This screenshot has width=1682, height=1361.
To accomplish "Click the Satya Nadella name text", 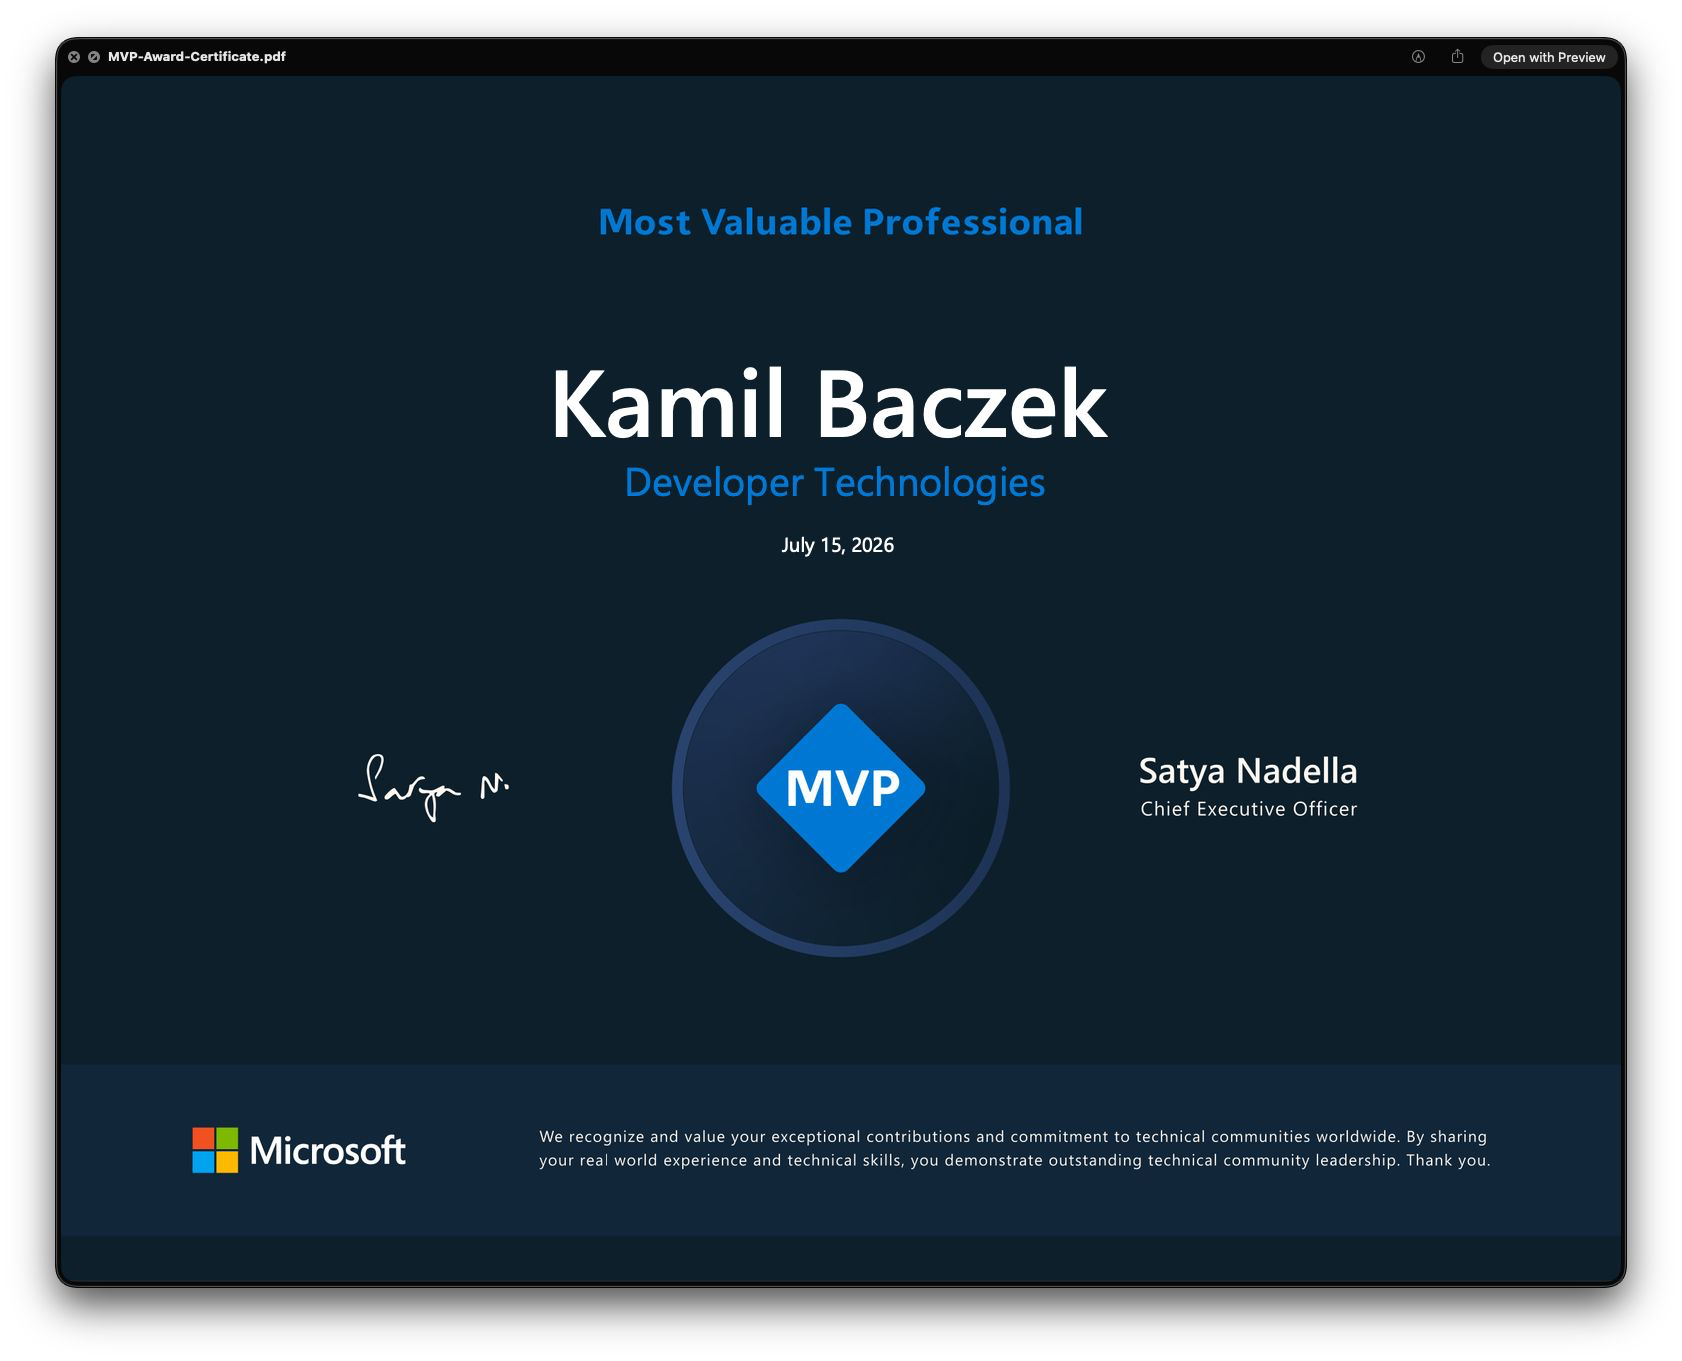I will (x=1248, y=771).
